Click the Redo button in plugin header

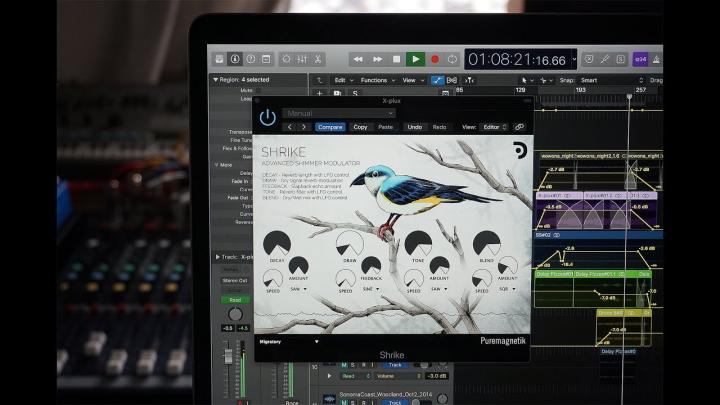(439, 127)
